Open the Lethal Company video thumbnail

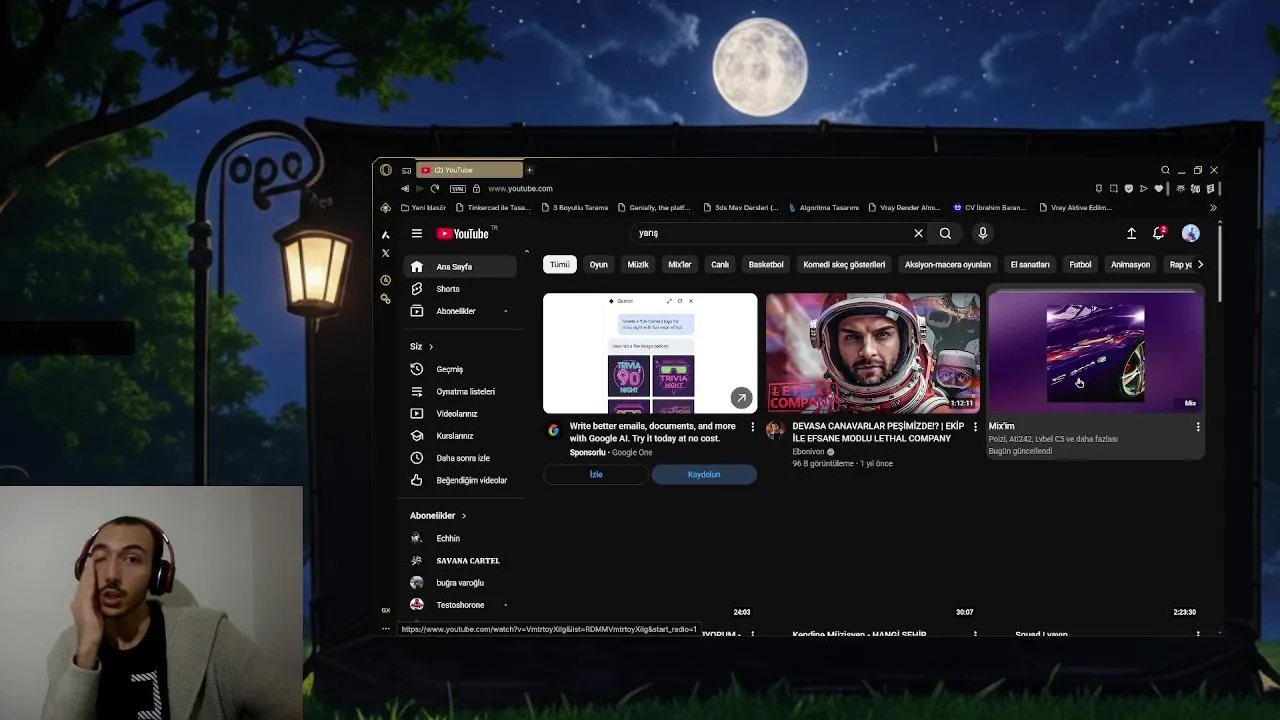coord(873,353)
